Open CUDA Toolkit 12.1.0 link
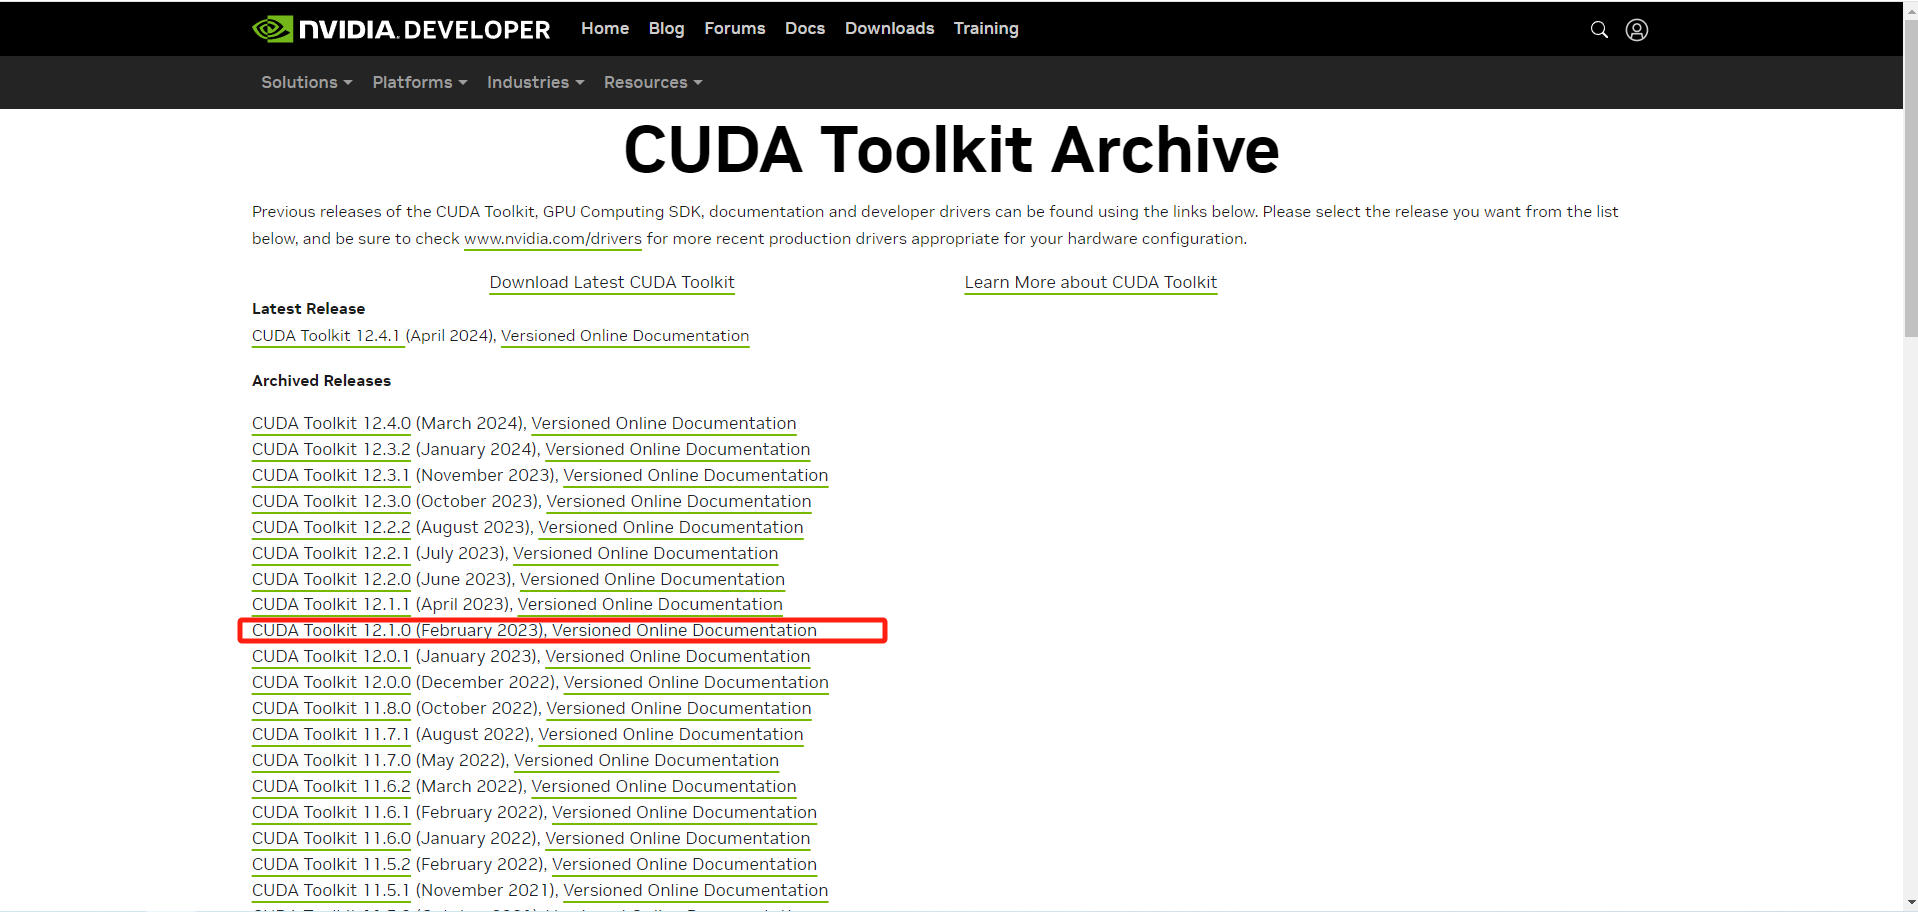Screen dimensions: 1918x912 331,631
